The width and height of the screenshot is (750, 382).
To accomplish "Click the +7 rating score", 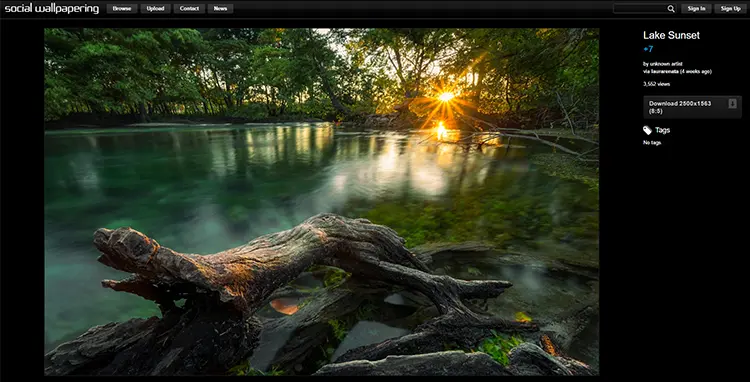I will tap(648, 49).
